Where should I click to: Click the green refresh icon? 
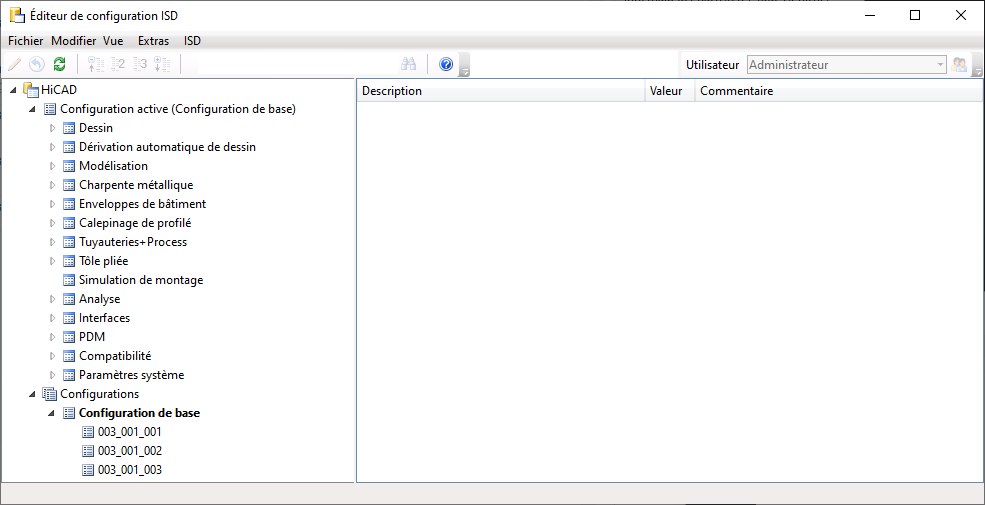[60, 64]
